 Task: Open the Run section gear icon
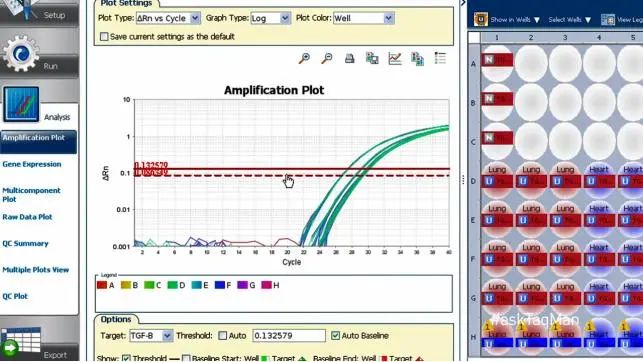(x=21, y=53)
